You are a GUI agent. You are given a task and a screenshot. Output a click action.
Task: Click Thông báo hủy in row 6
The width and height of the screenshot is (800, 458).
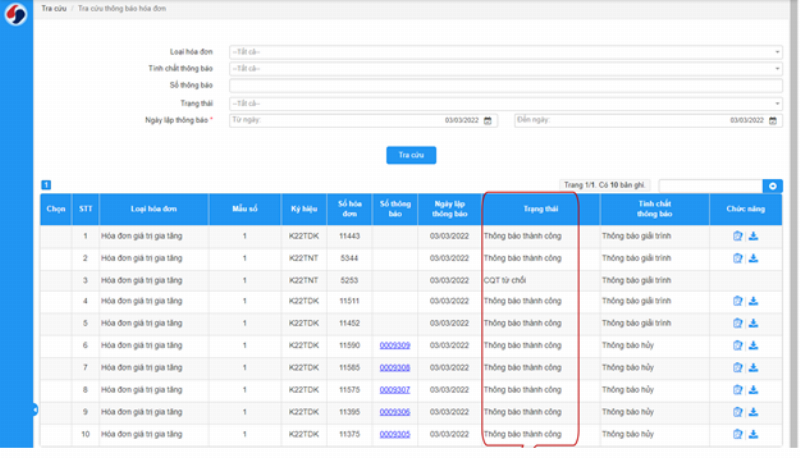coord(628,345)
